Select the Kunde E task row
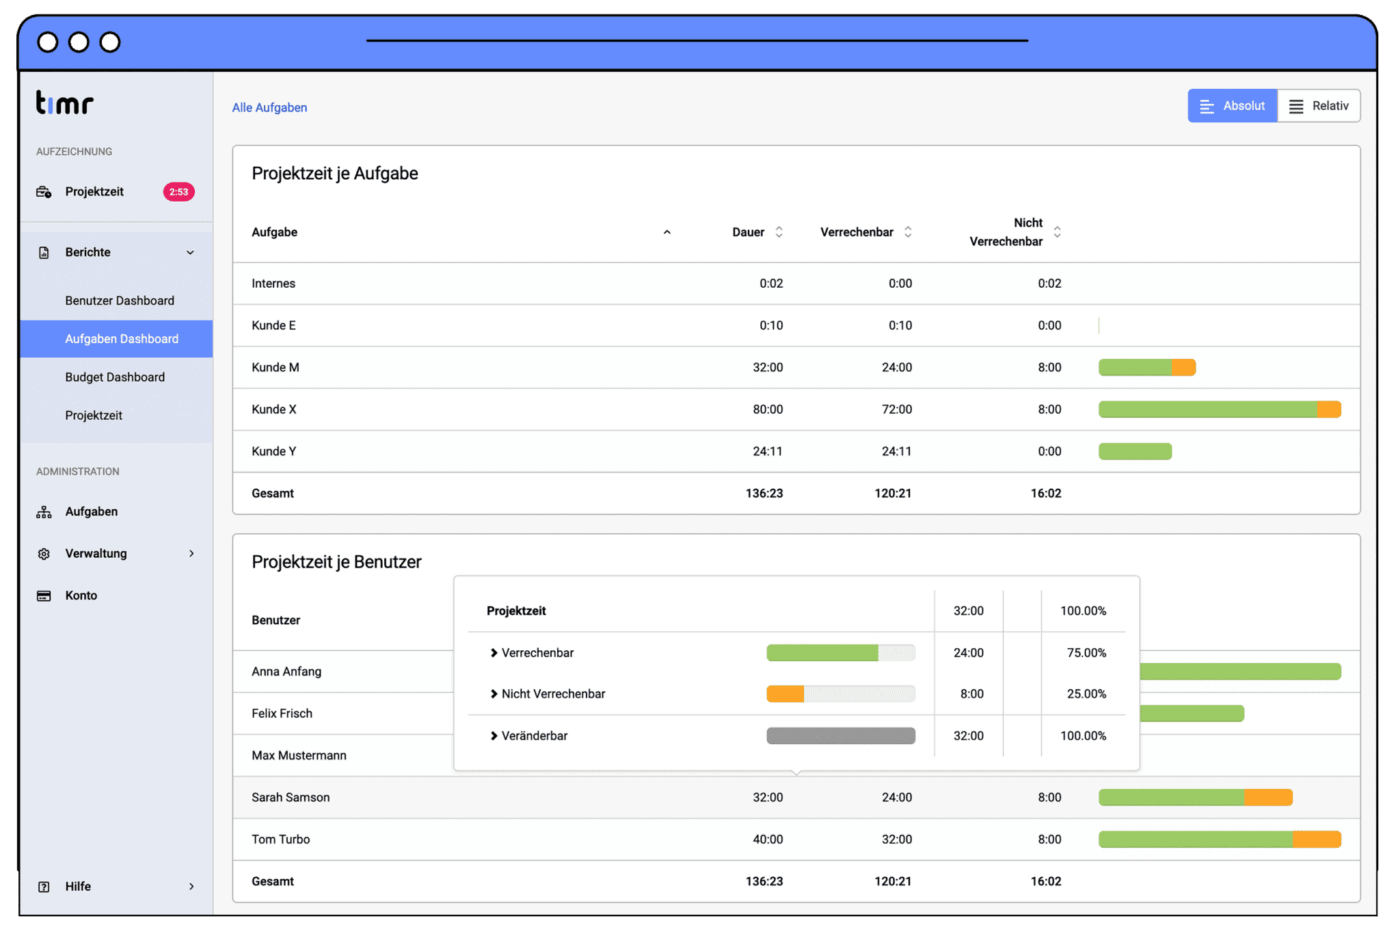Screen dimensions: 1400x938 pyautogui.click(x=796, y=326)
